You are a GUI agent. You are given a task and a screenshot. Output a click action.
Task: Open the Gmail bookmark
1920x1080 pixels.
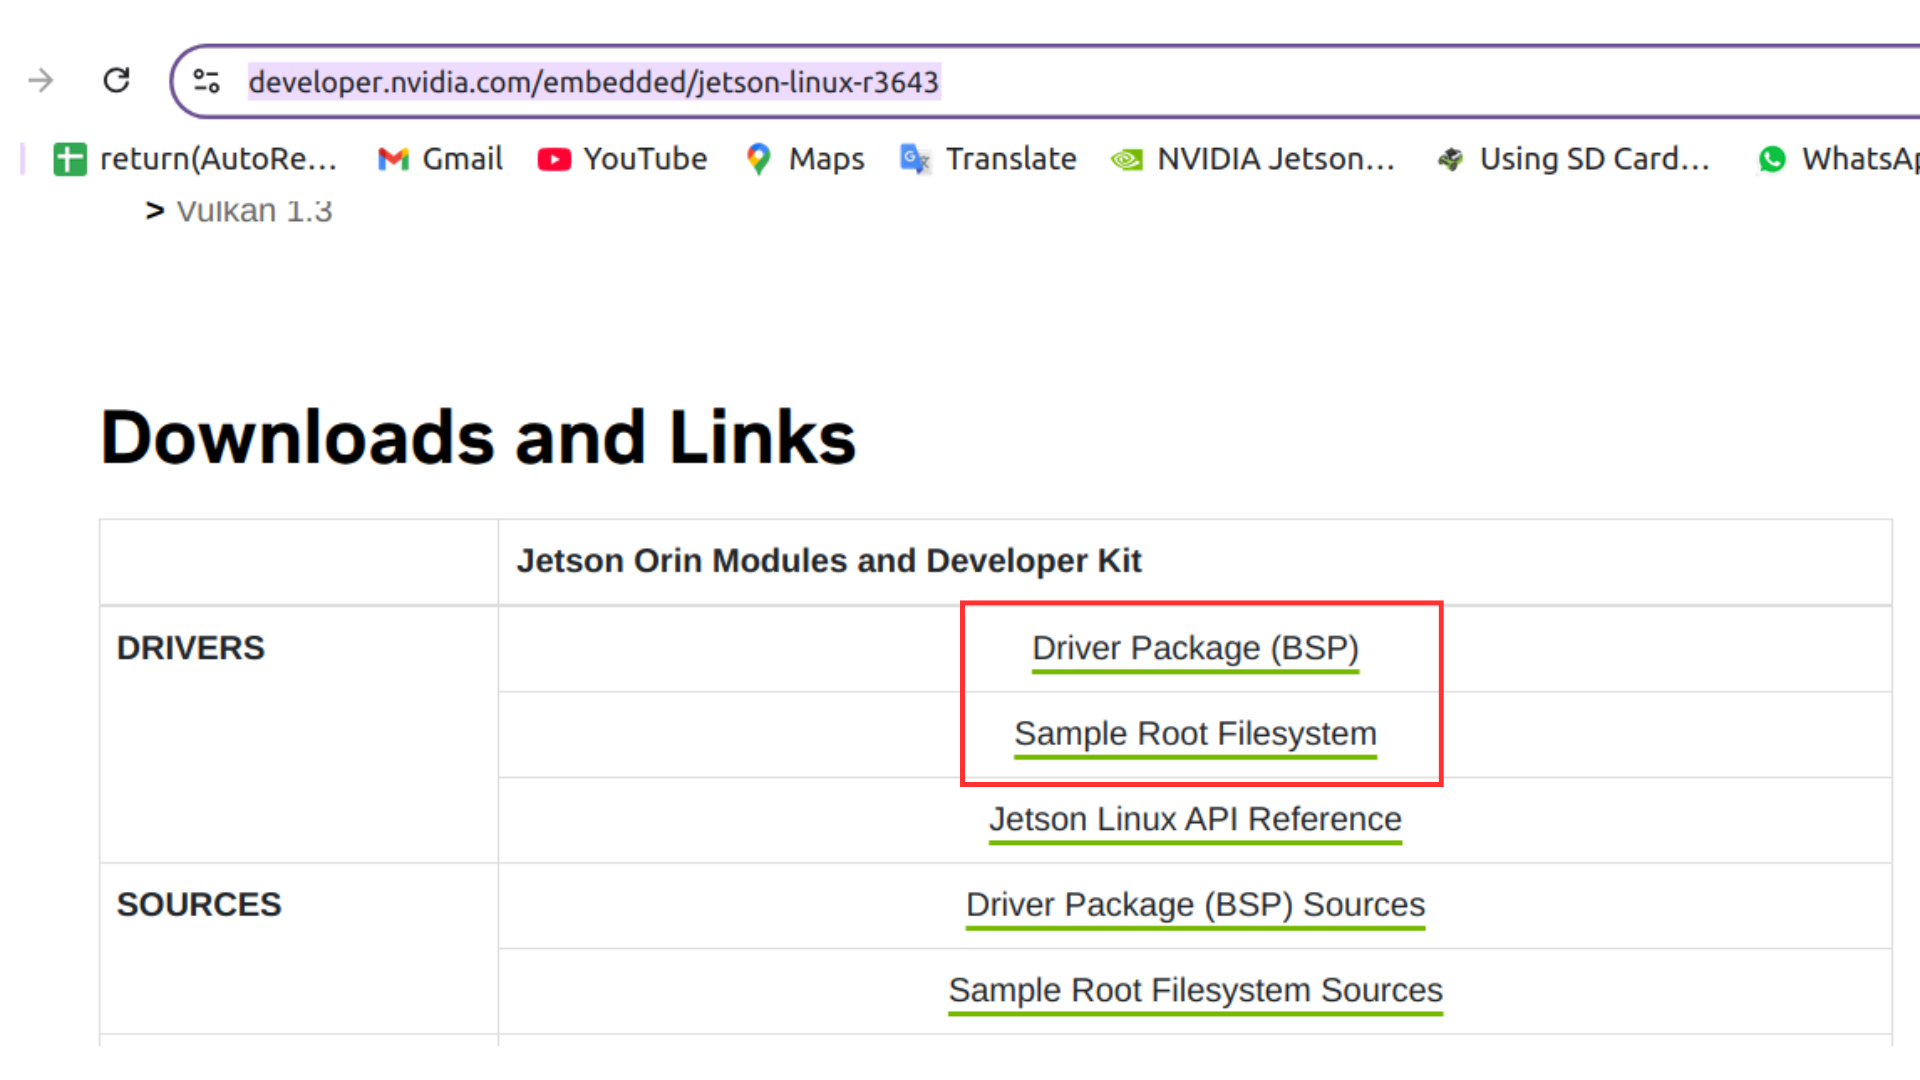pyautogui.click(x=441, y=159)
